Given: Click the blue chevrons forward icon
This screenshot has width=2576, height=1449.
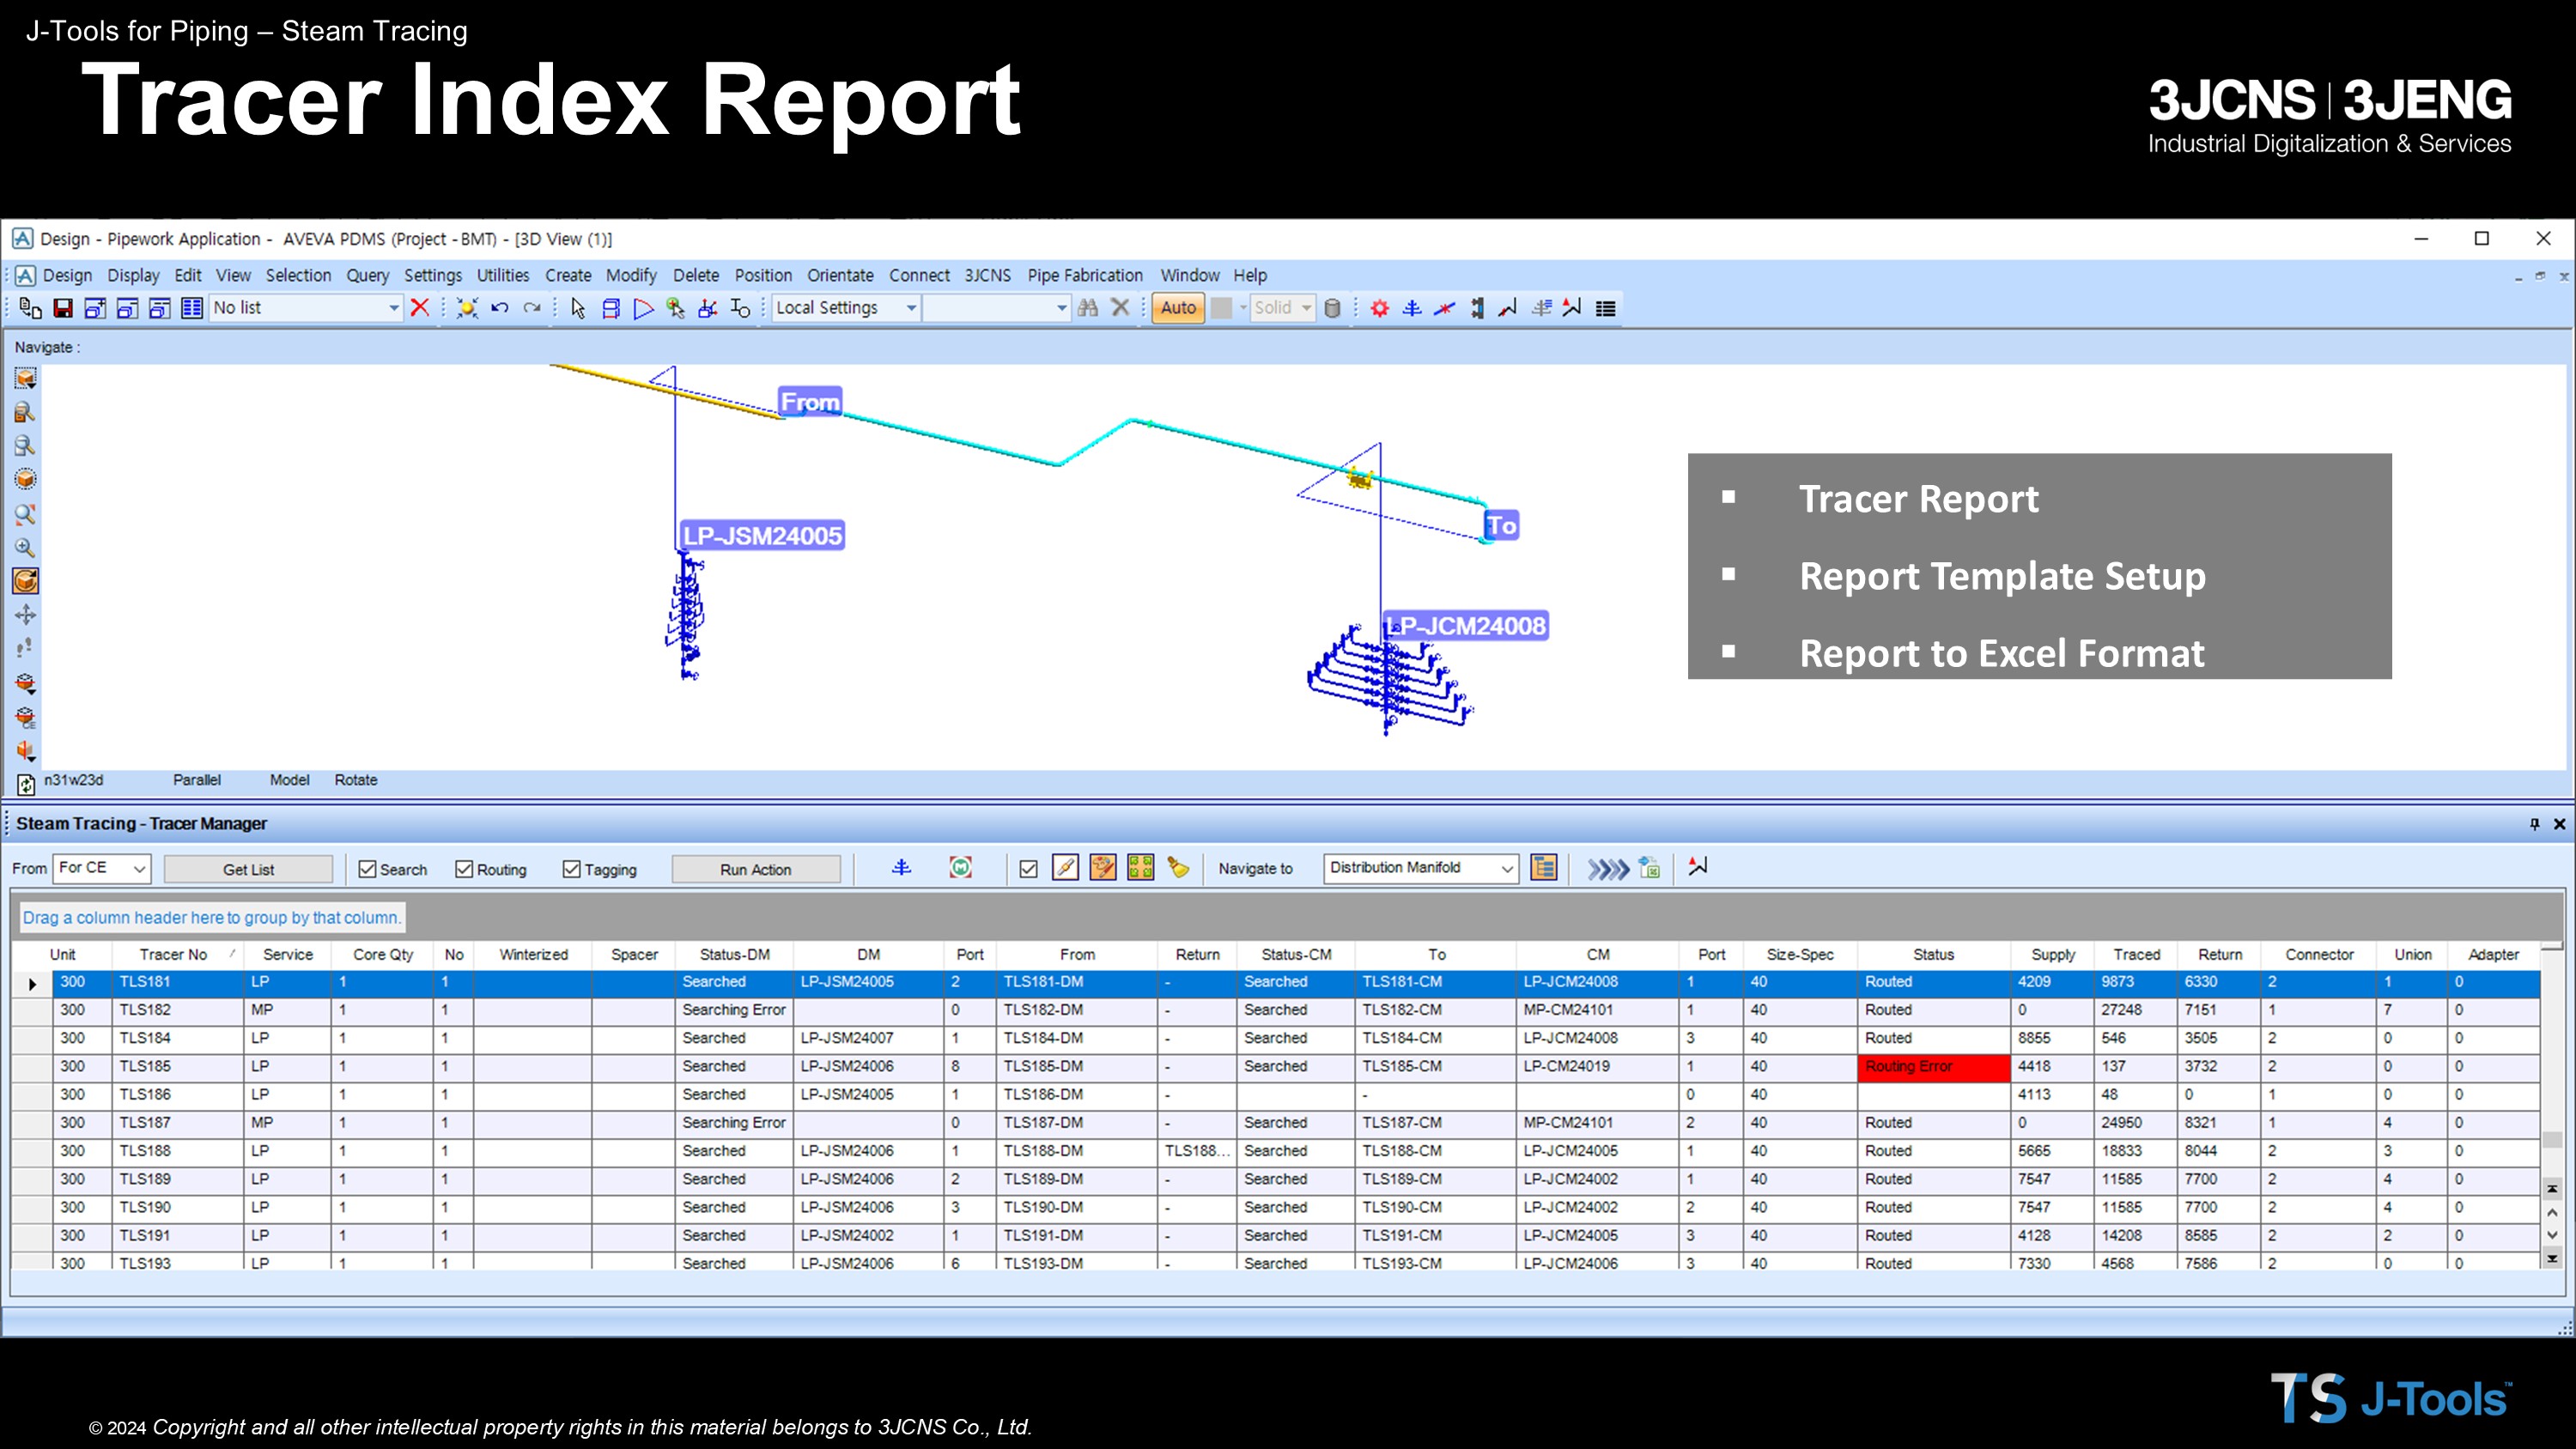Looking at the screenshot, I should pyautogui.click(x=1608, y=869).
